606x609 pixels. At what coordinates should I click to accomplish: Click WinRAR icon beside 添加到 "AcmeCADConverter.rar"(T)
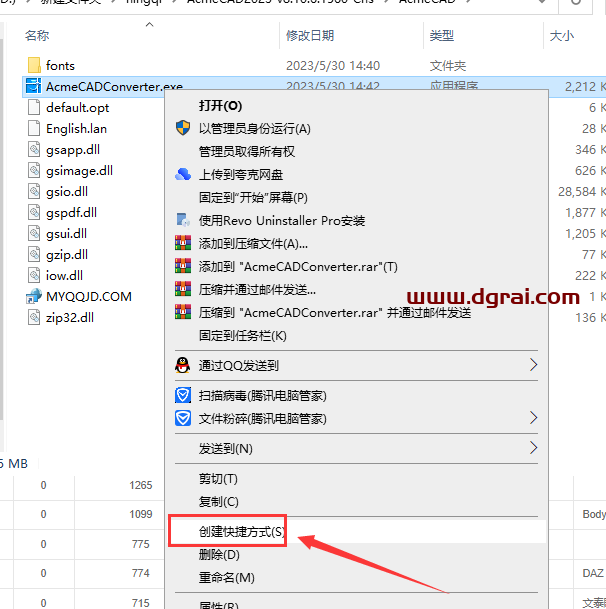[183, 266]
